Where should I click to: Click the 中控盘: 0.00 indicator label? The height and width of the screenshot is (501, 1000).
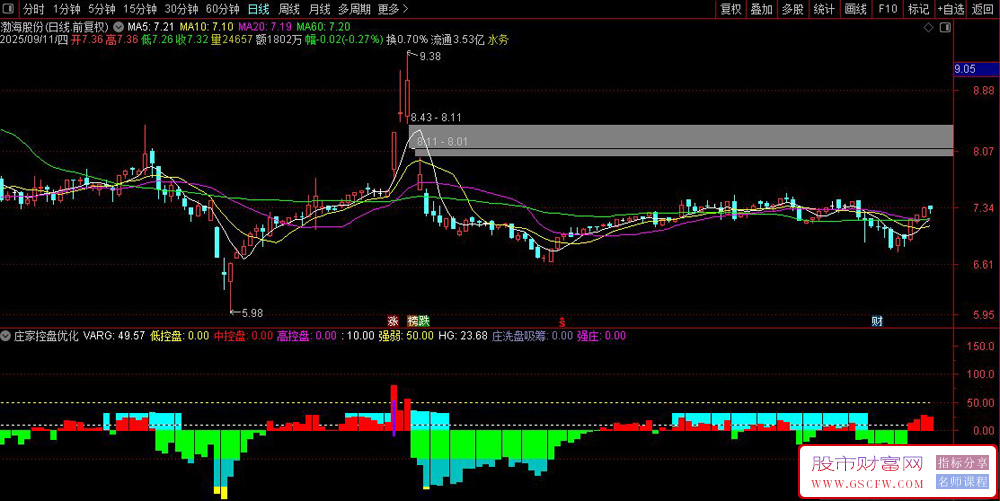[243, 336]
